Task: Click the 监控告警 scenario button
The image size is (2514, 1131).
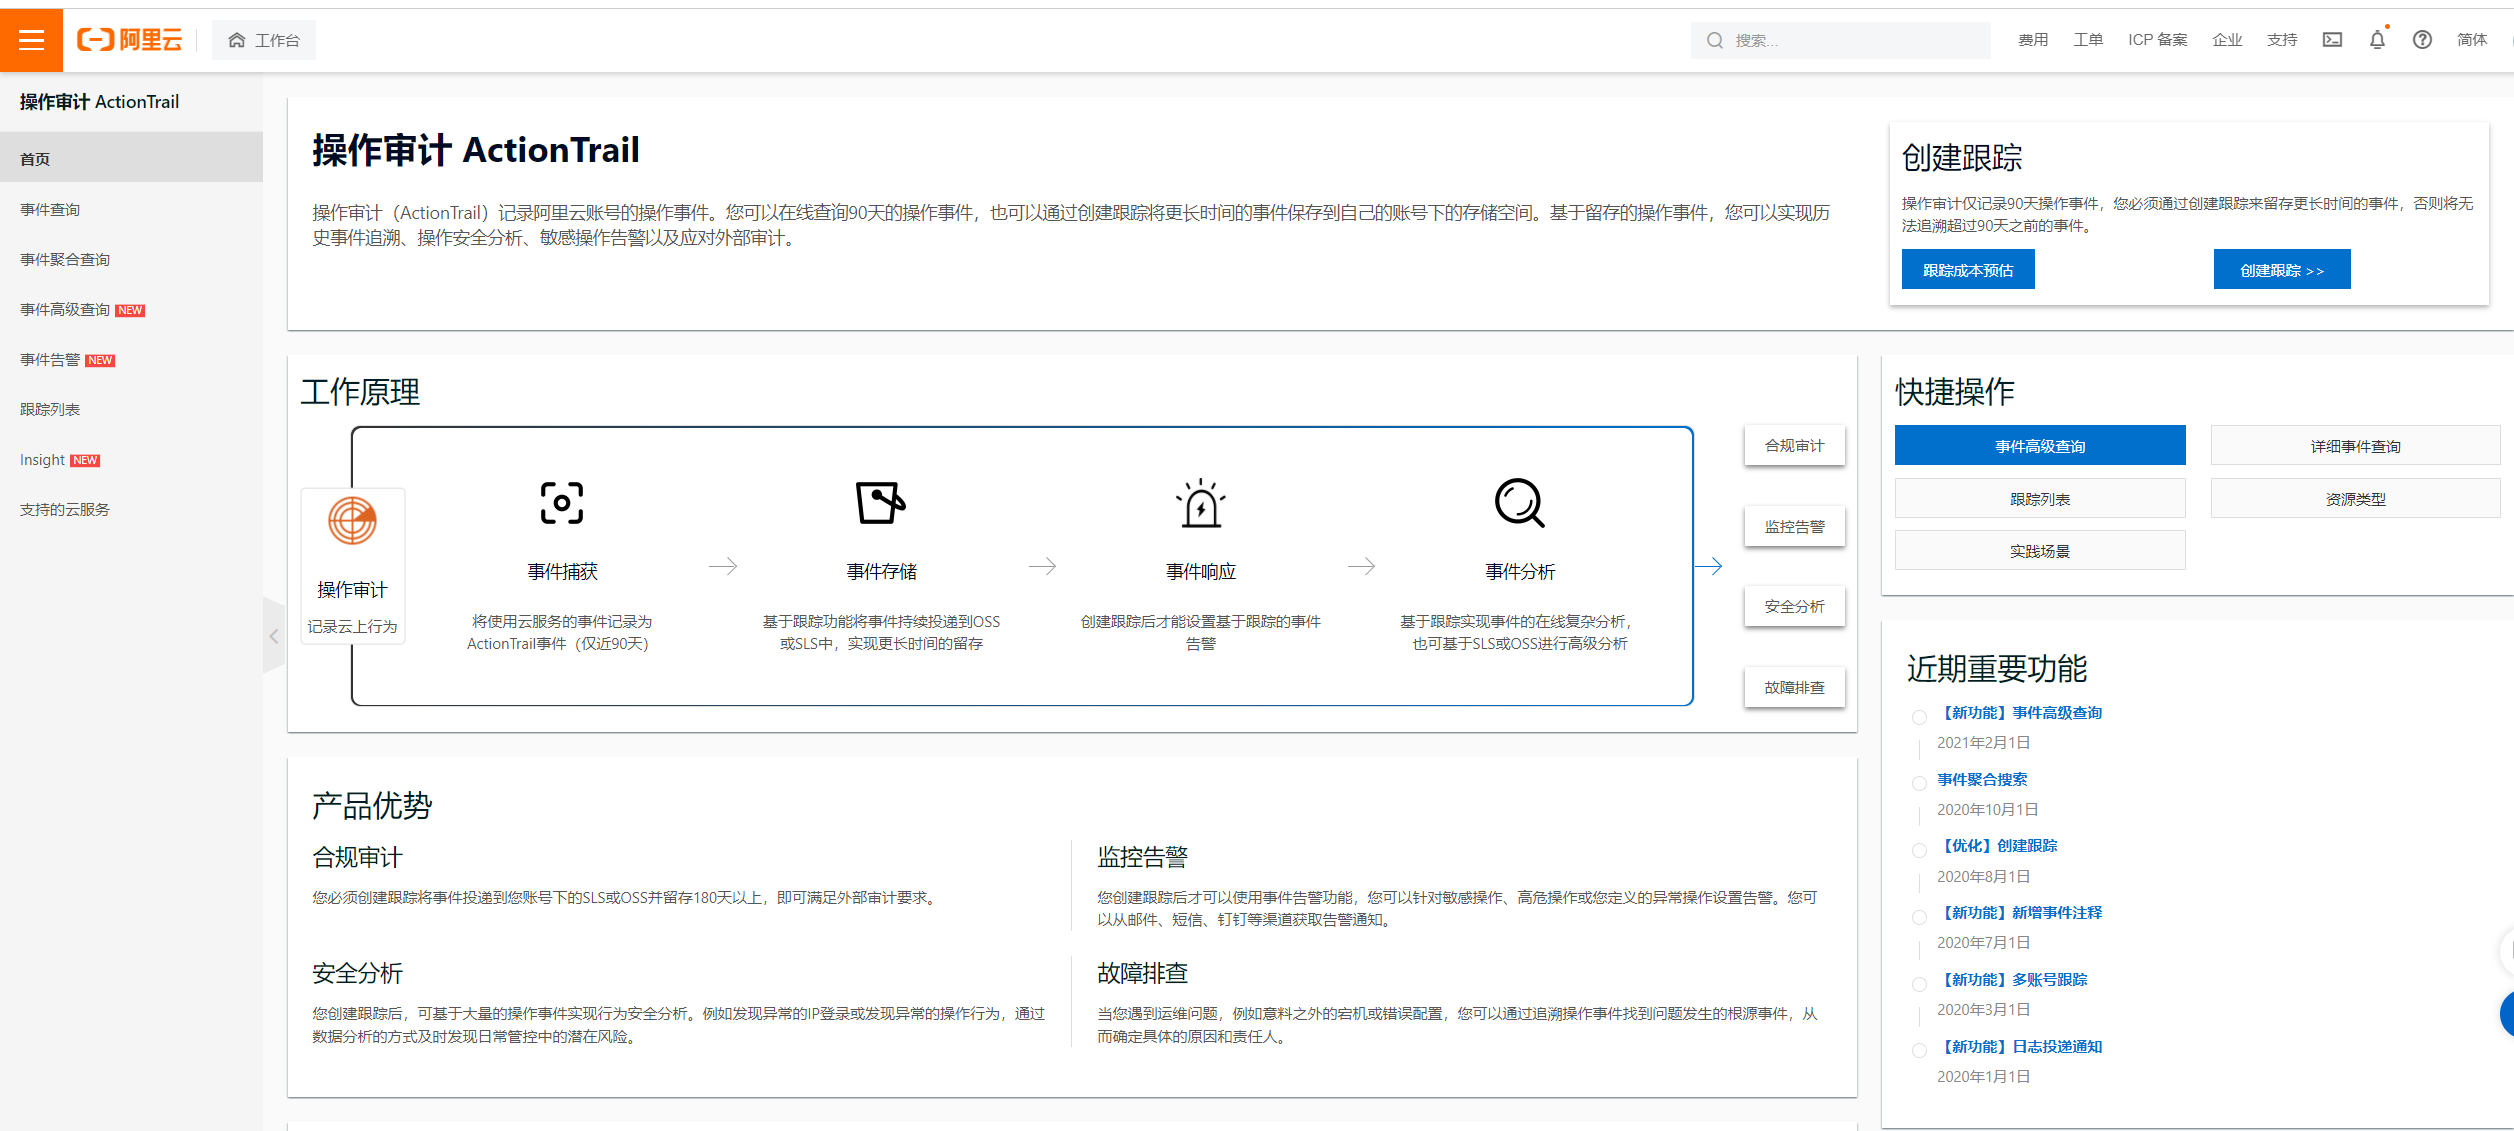Action: click(x=1794, y=526)
